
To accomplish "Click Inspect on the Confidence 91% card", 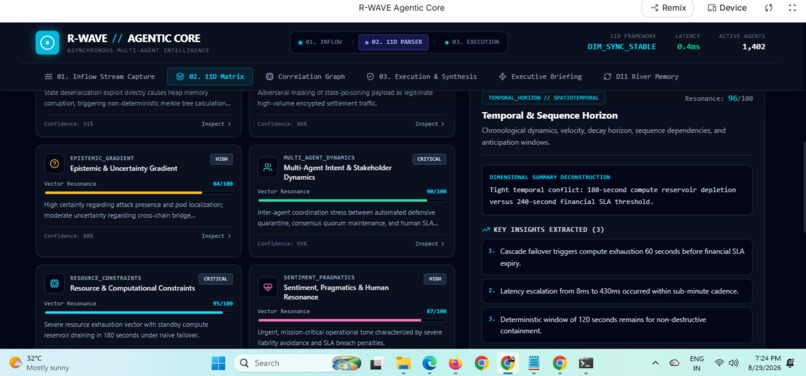I will pyautogui.click(x=216, y=124).
